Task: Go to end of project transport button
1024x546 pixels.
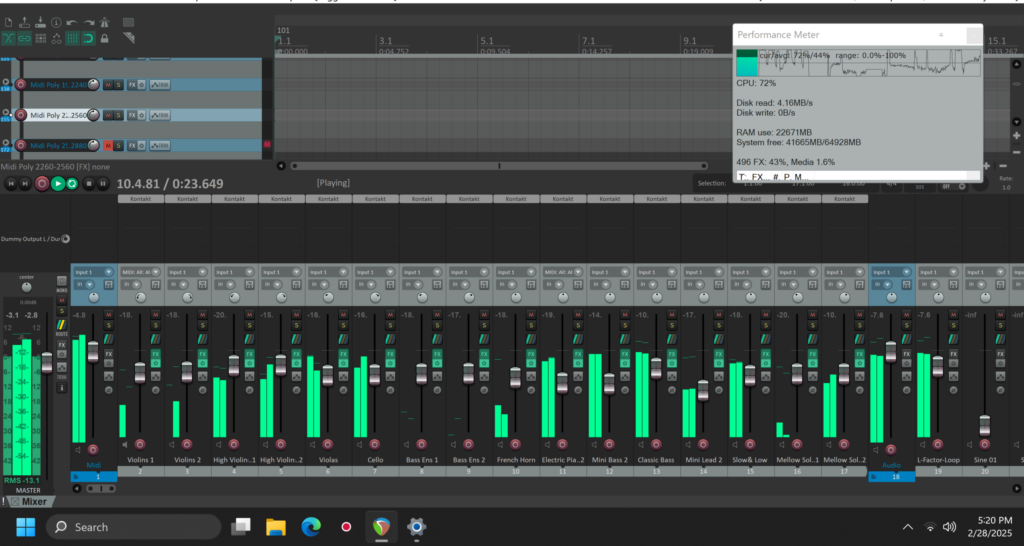Action: (x=25, y=184)
